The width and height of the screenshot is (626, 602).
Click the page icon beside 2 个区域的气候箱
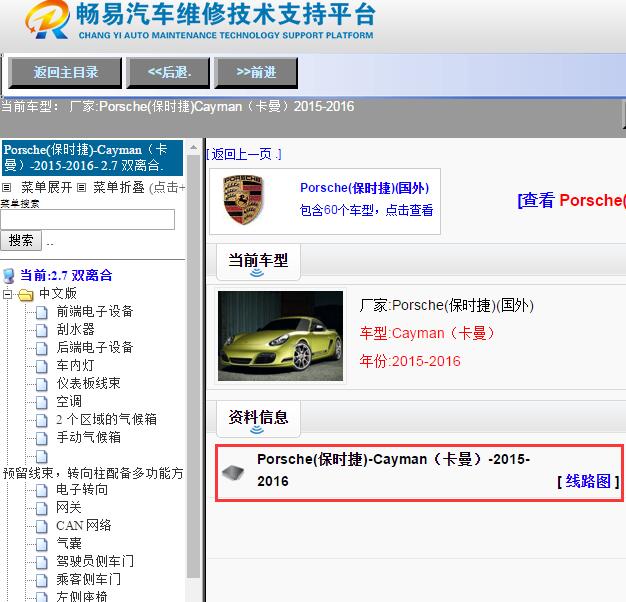click(42, 420)
